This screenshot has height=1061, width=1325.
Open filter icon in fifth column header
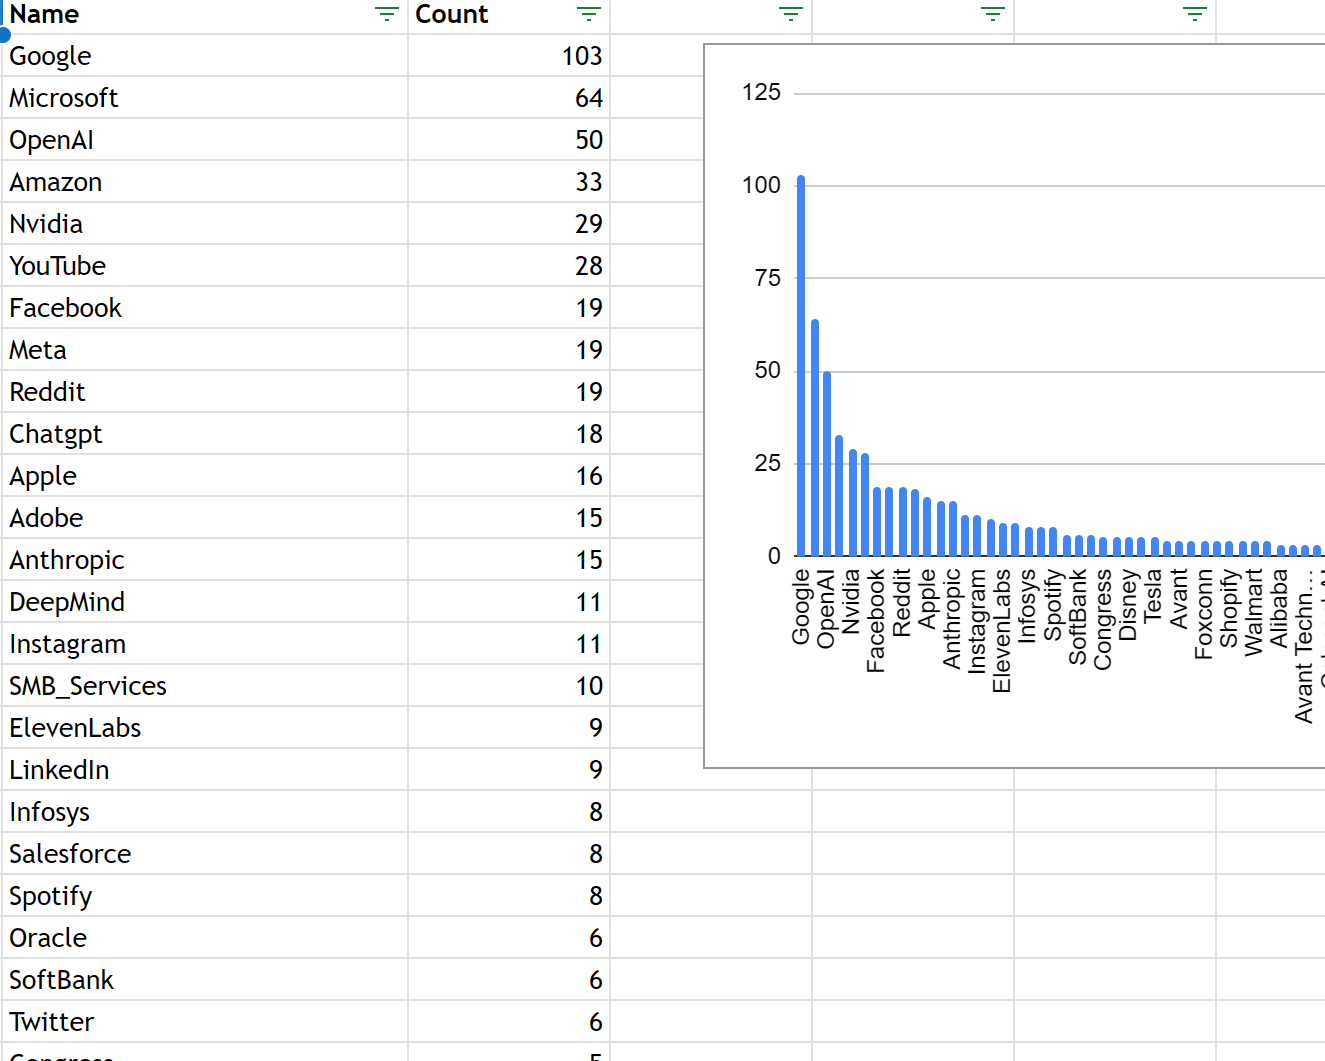tap(1195, 14)
